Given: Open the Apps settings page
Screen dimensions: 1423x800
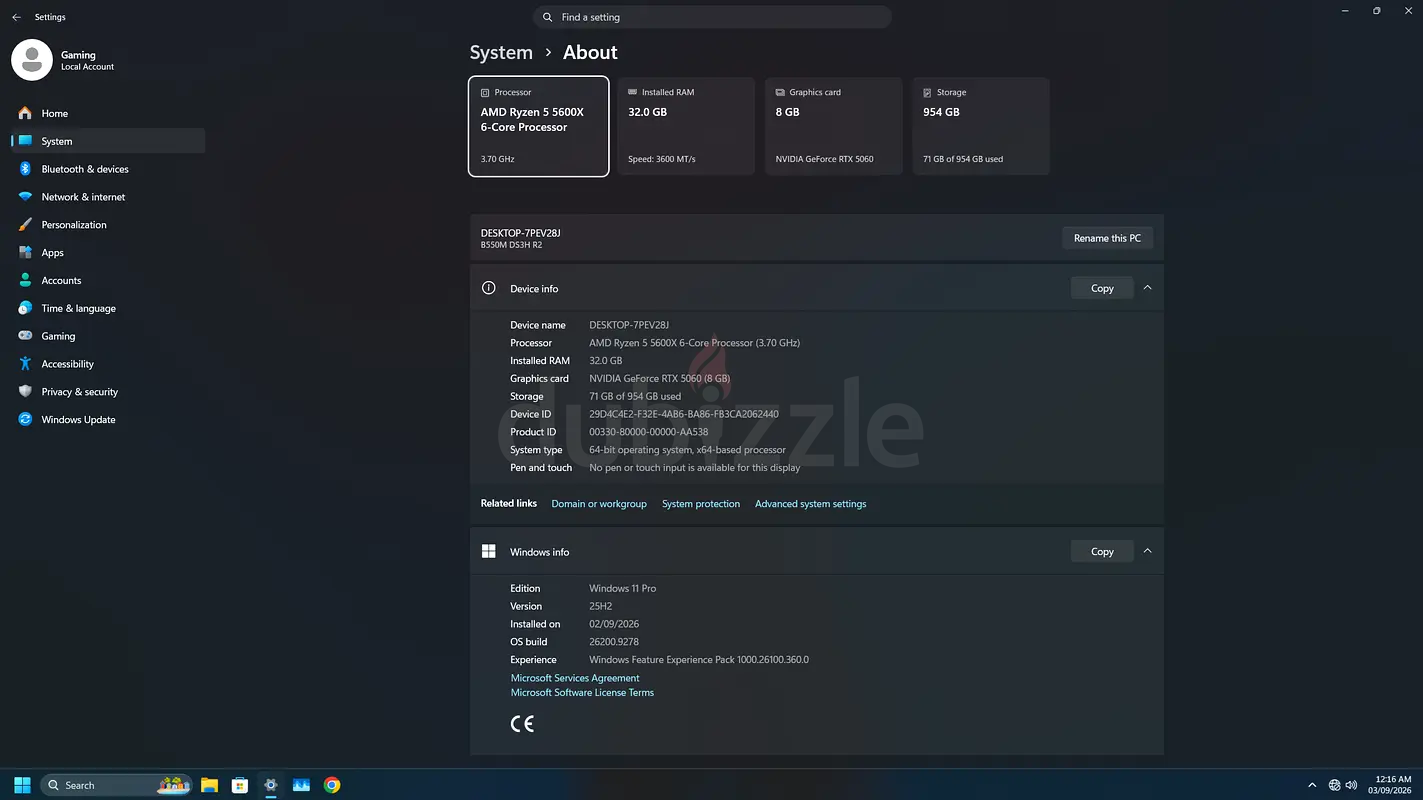Looking at the screenshot, I should click(108, 253).
